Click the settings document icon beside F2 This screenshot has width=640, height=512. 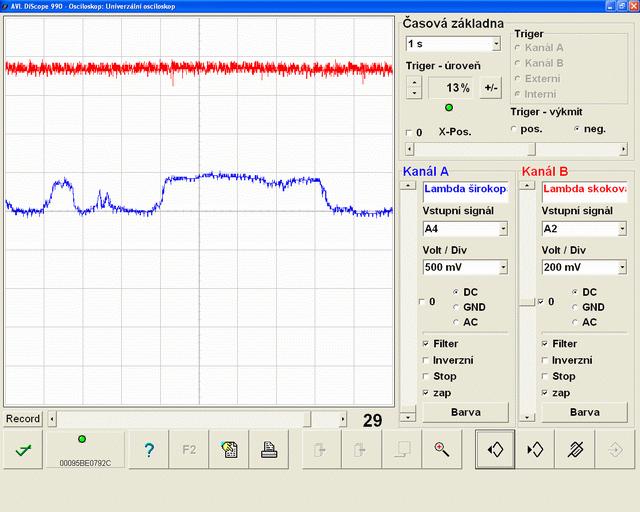click(228, 450)
